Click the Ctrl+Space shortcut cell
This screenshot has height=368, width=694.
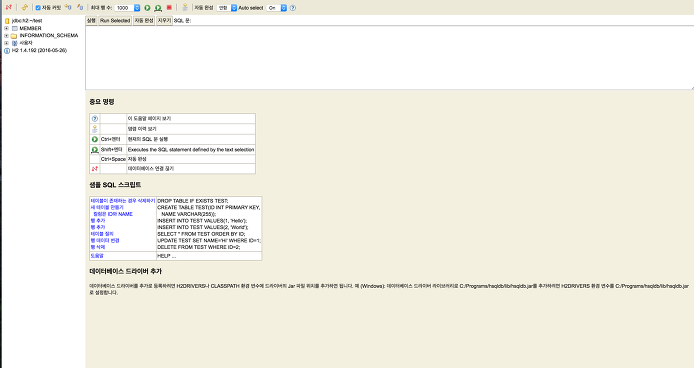pos(113,159)
